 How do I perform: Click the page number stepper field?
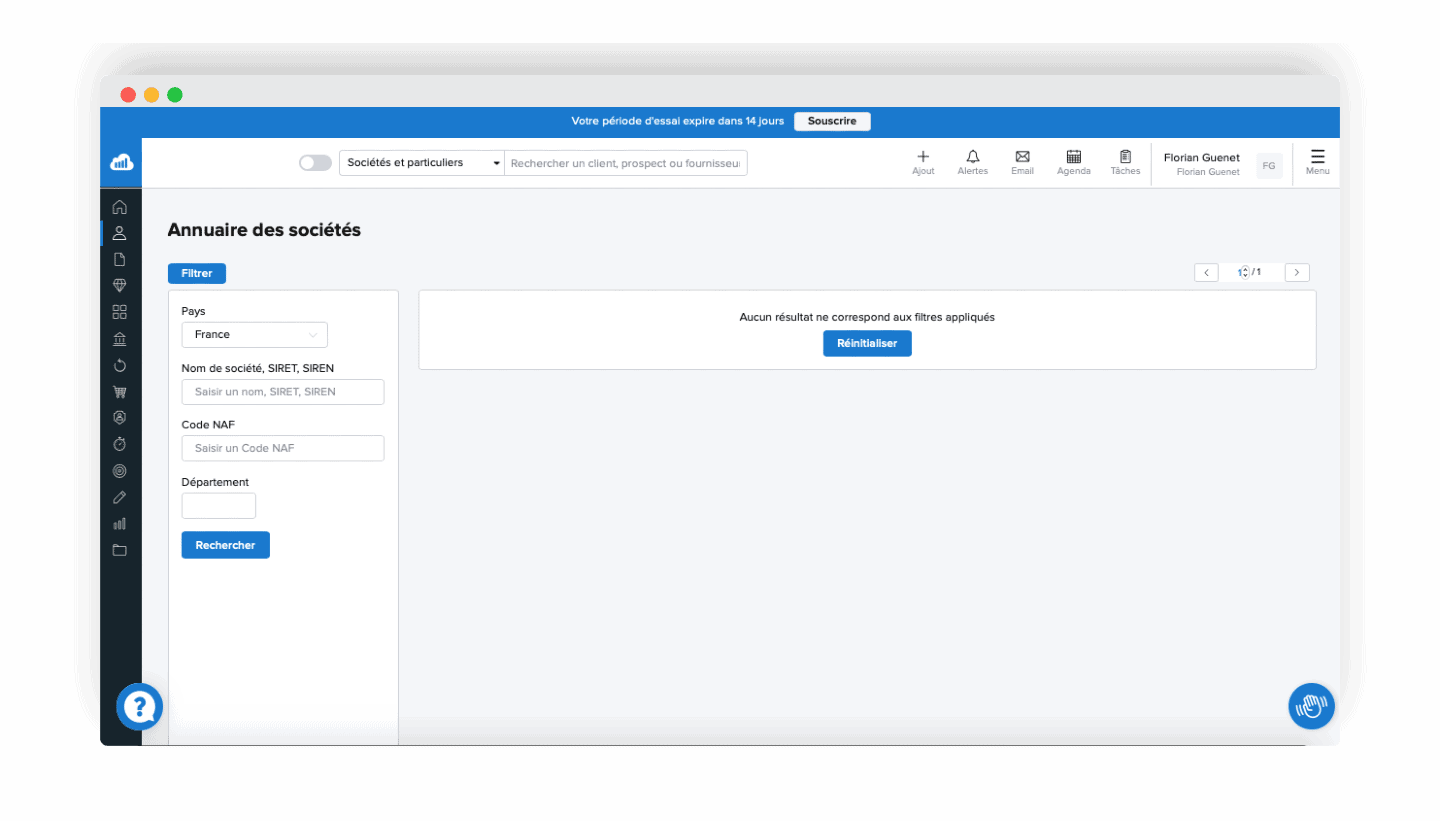pos(1242,272)
